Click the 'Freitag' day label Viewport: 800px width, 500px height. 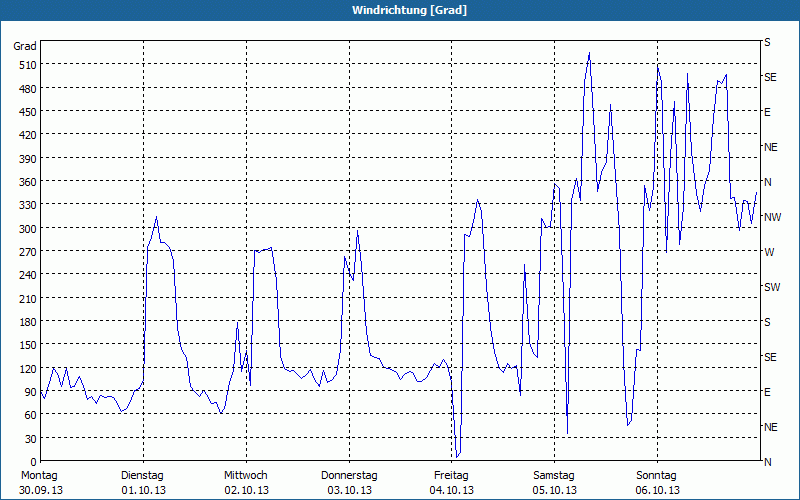[x=451, y=475]
